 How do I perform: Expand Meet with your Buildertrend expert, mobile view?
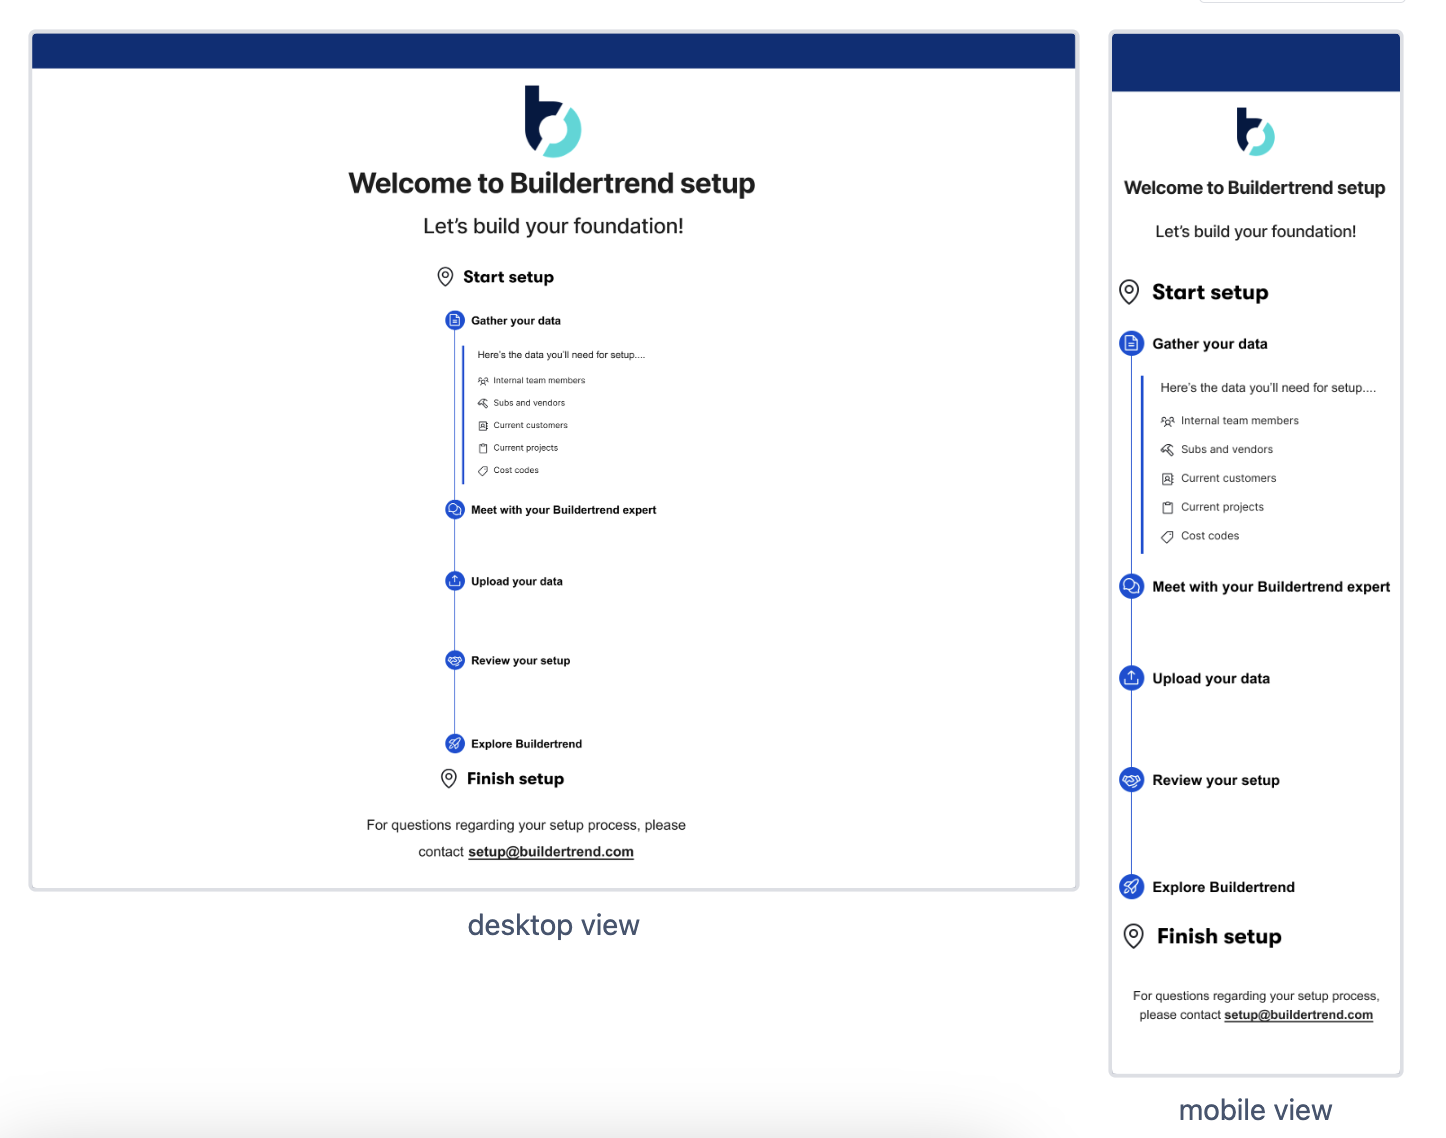click(1271, 587)
